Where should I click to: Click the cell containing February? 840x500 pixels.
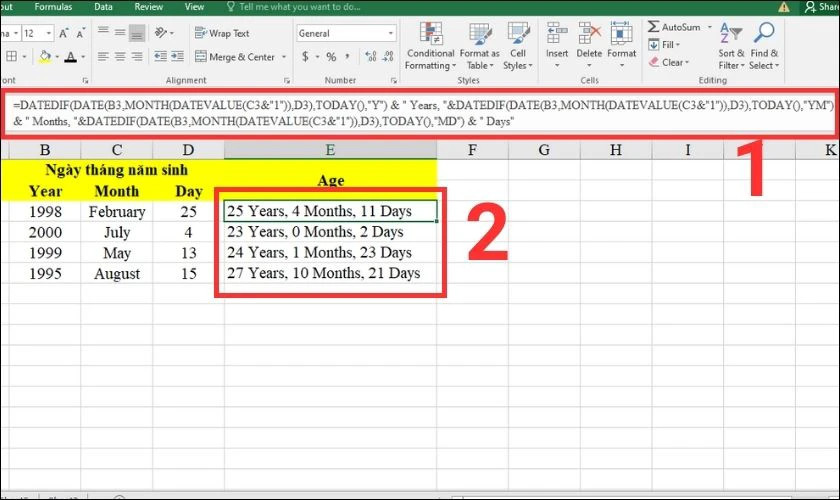[117, 211]
